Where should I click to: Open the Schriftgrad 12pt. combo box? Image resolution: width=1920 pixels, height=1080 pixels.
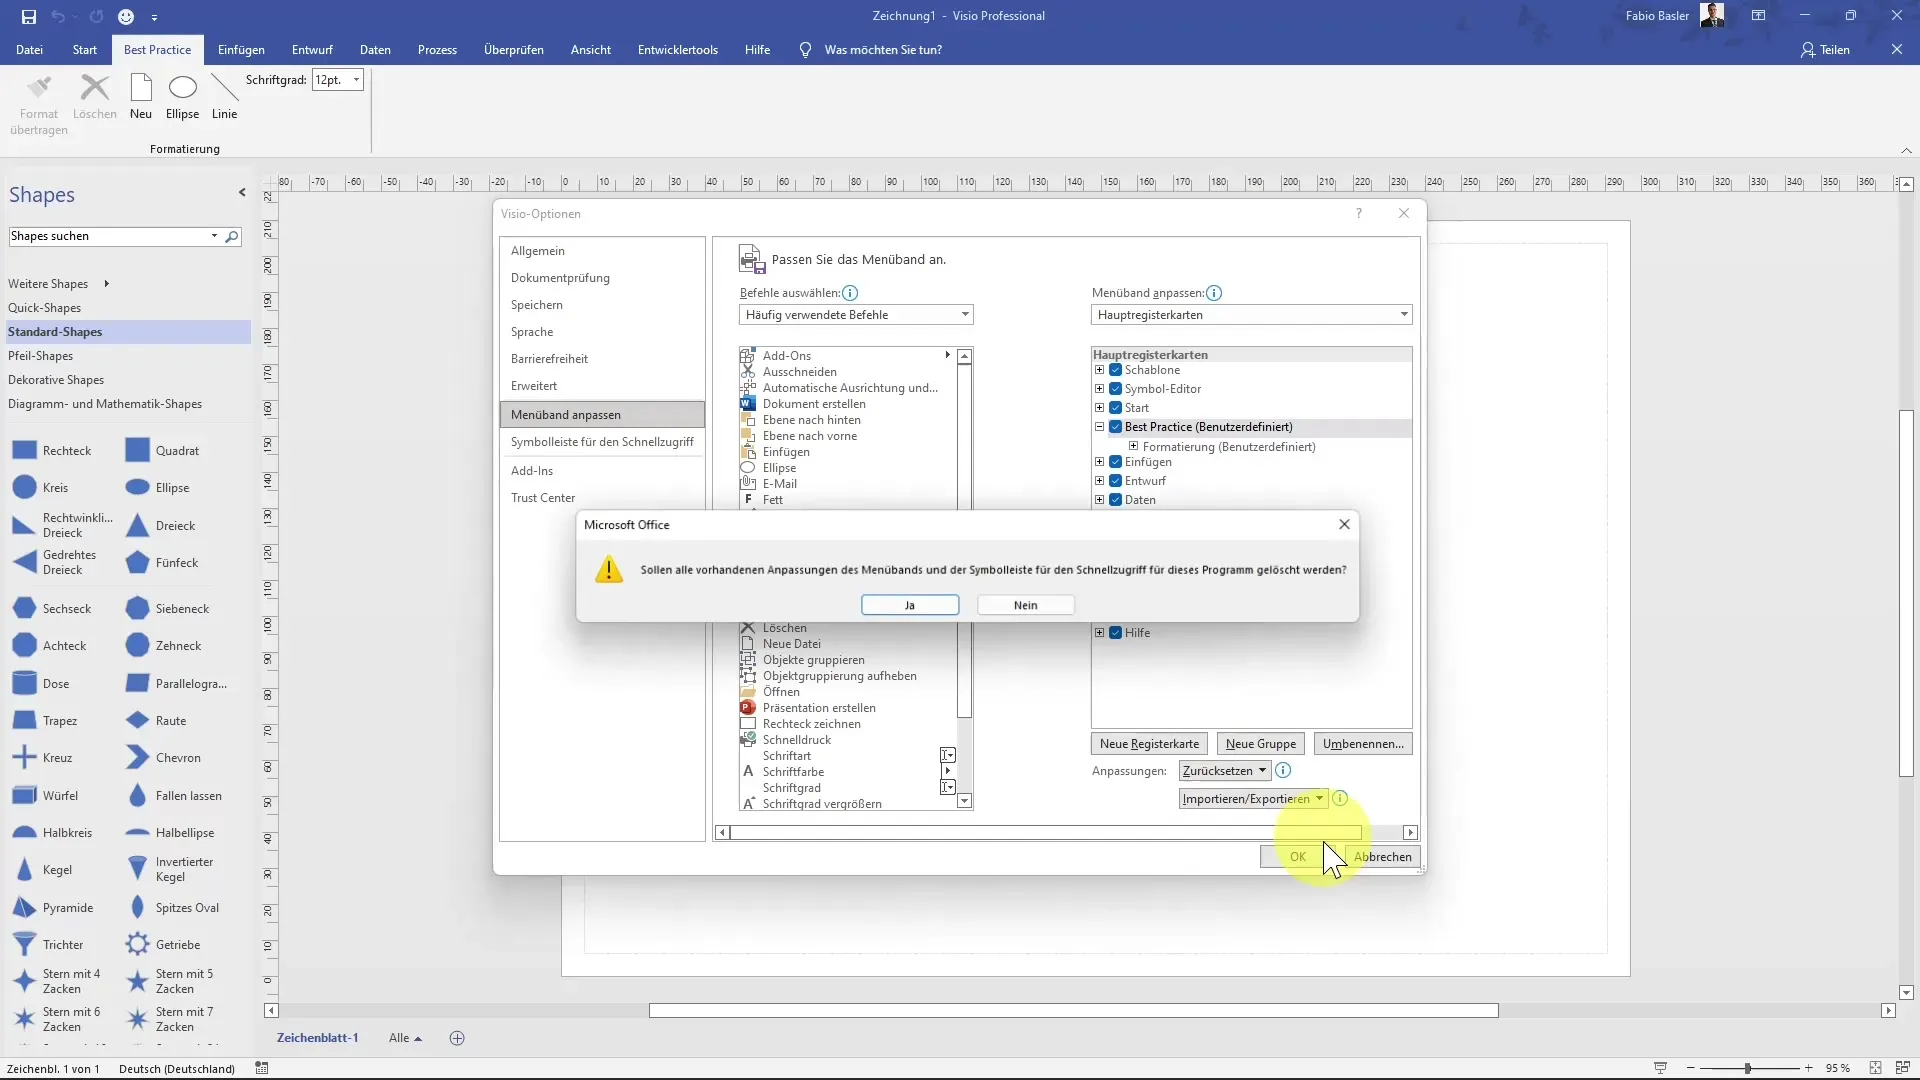[337, 80]
